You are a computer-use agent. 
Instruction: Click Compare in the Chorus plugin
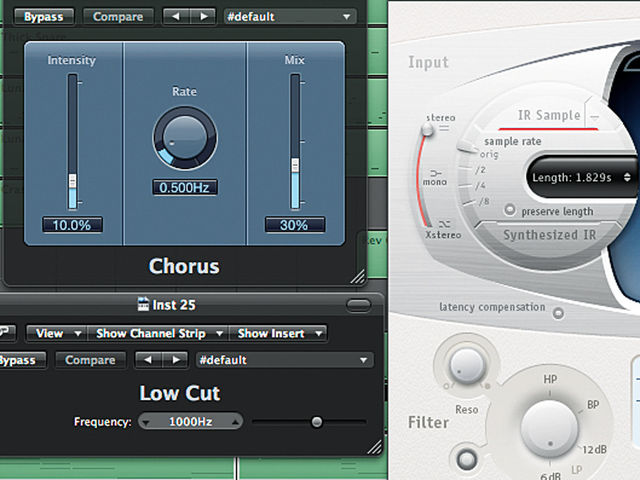118,17
